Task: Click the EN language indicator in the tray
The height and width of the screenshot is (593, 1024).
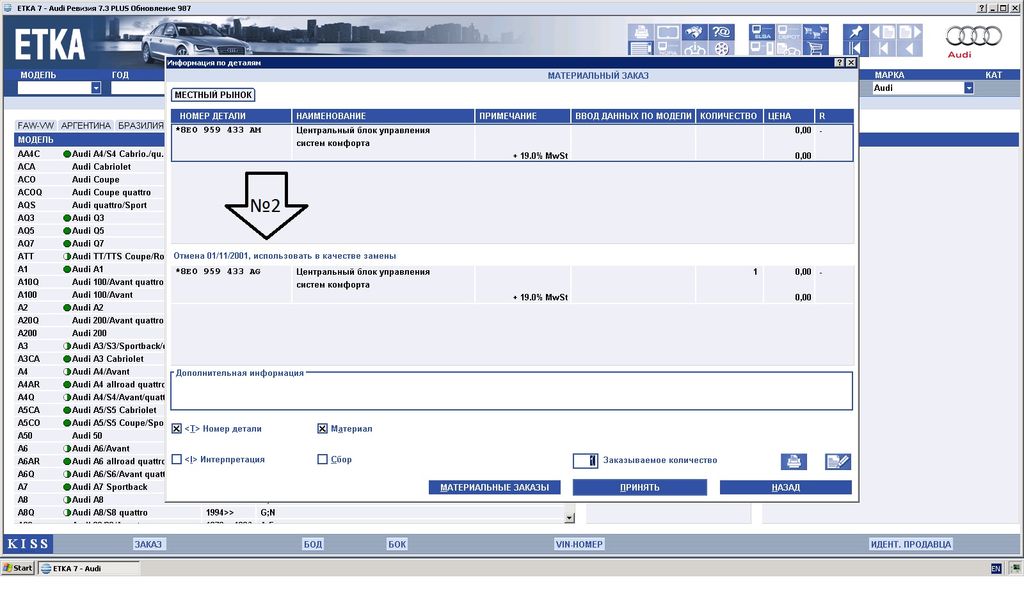Action: pyautogui.click(x=996, y=569)
